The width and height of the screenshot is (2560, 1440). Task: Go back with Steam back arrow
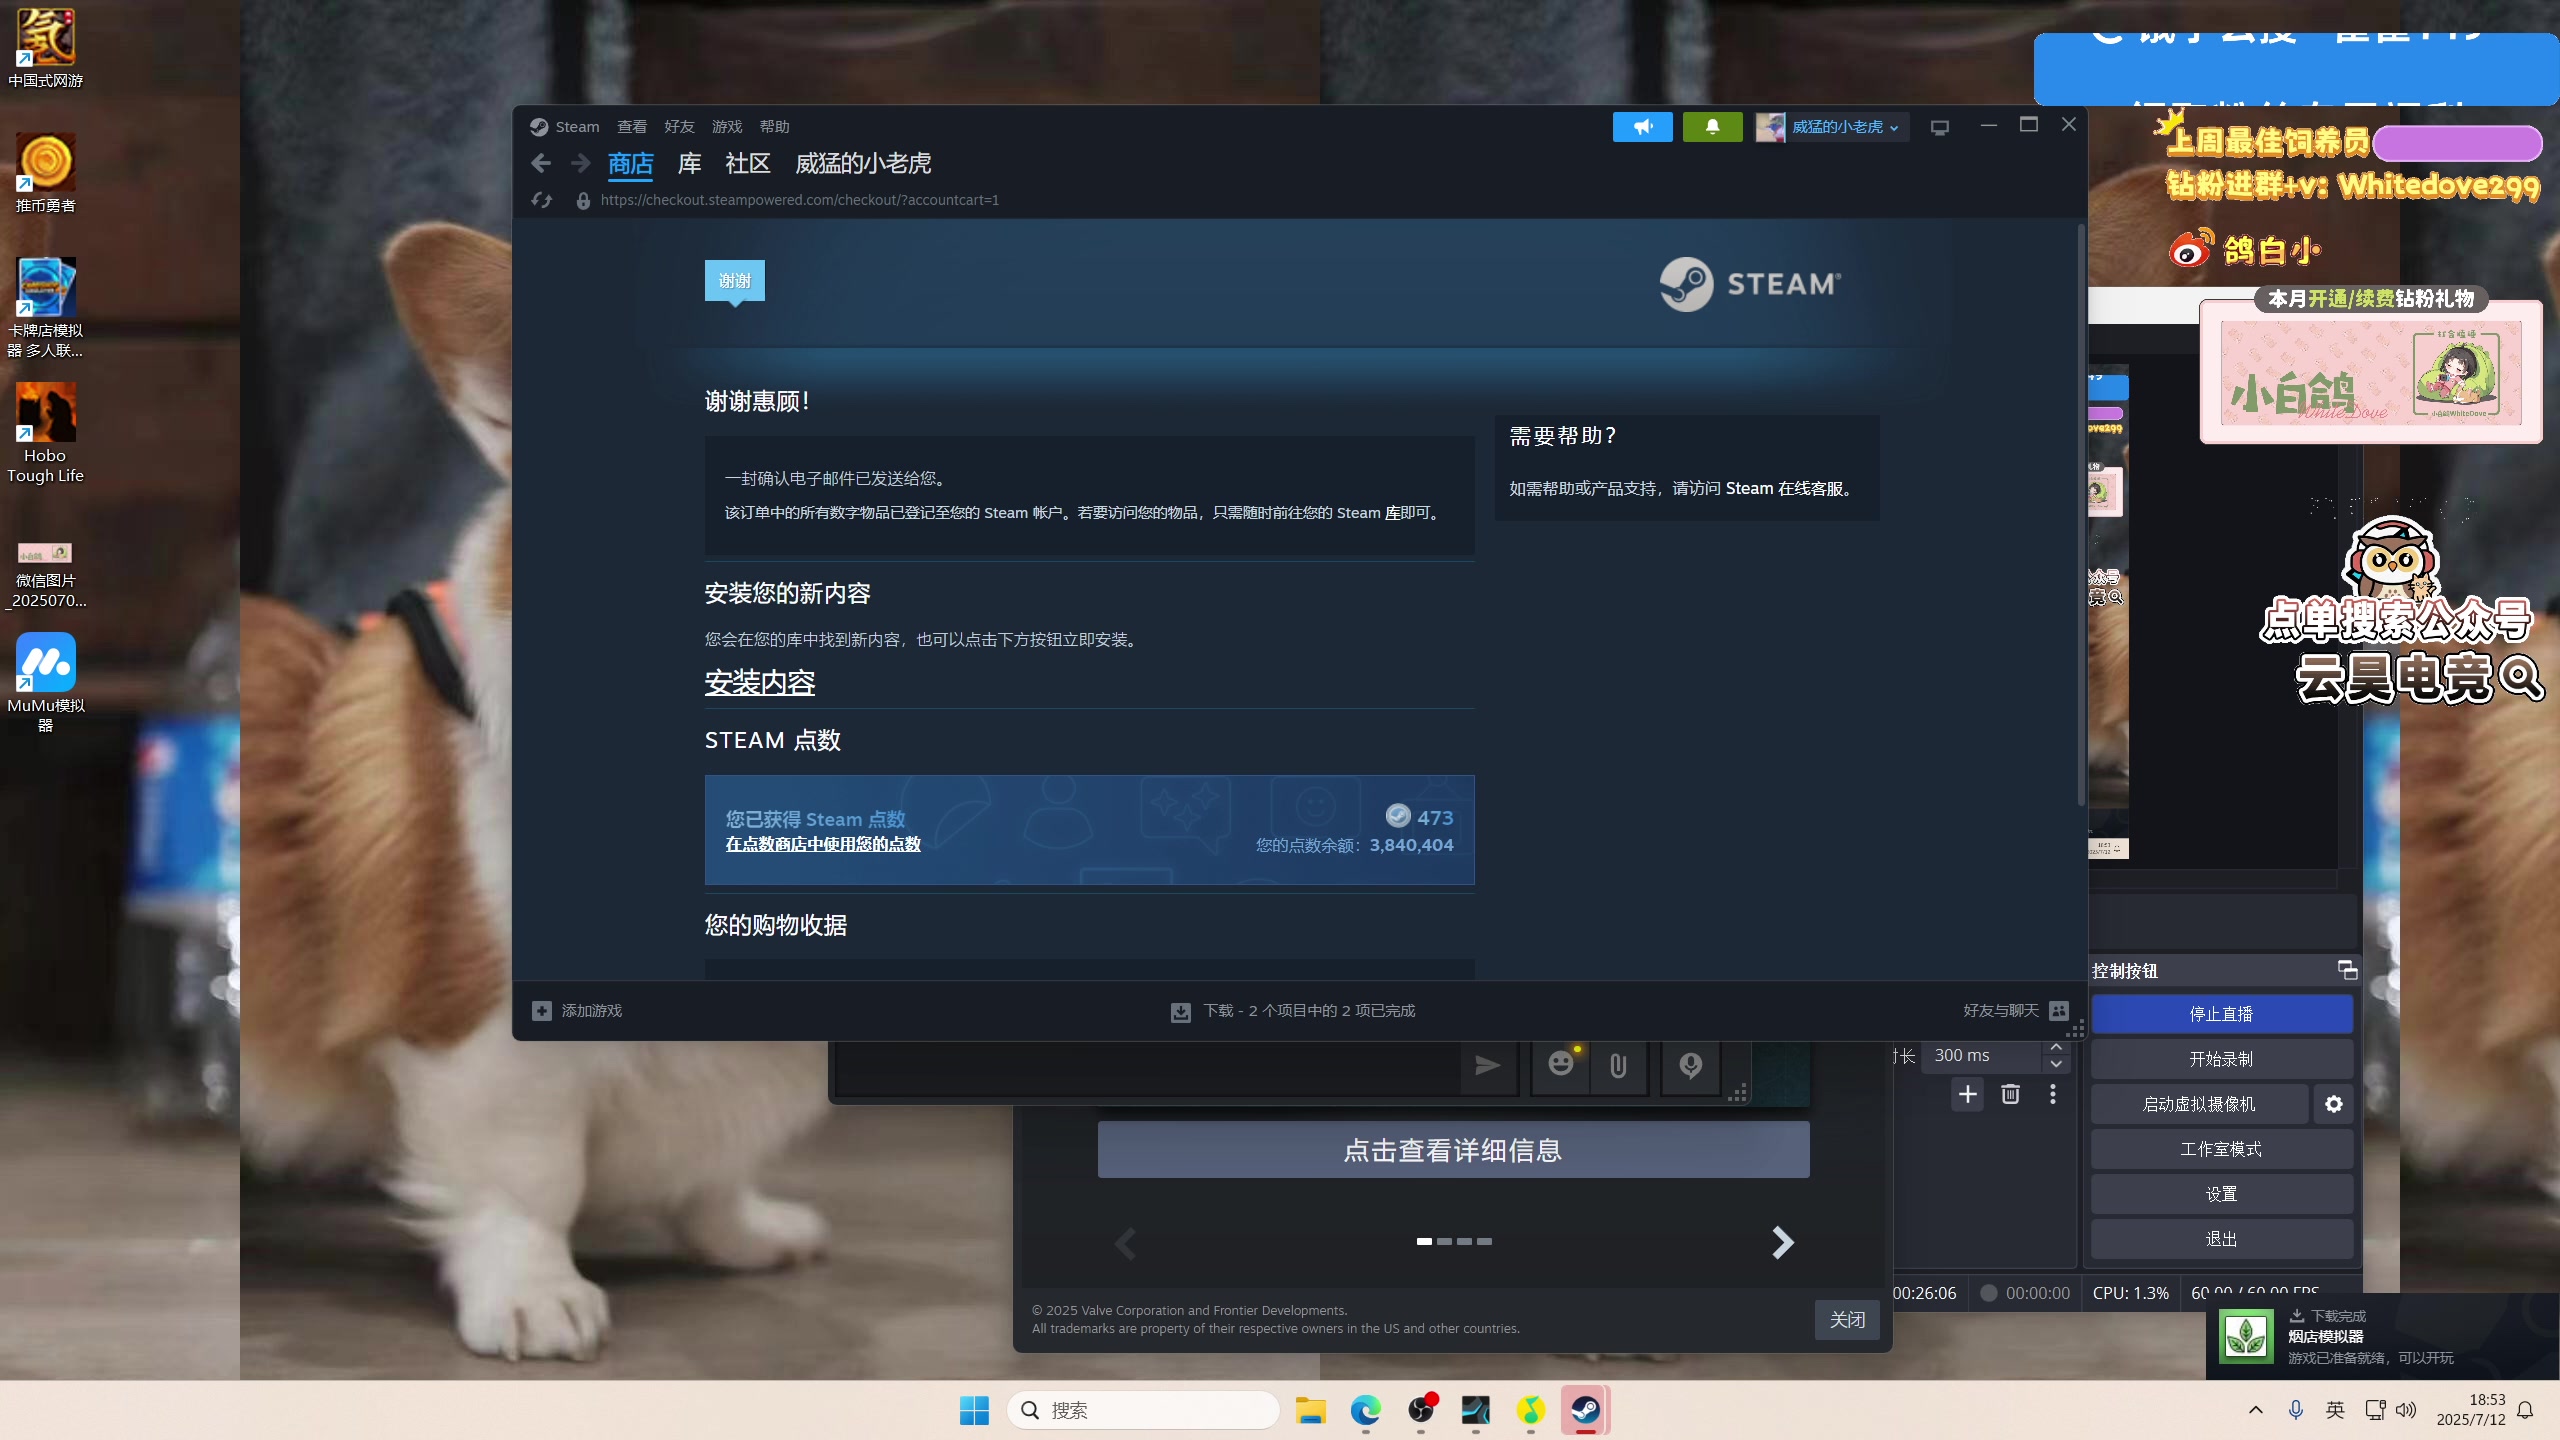coord(541,163)
